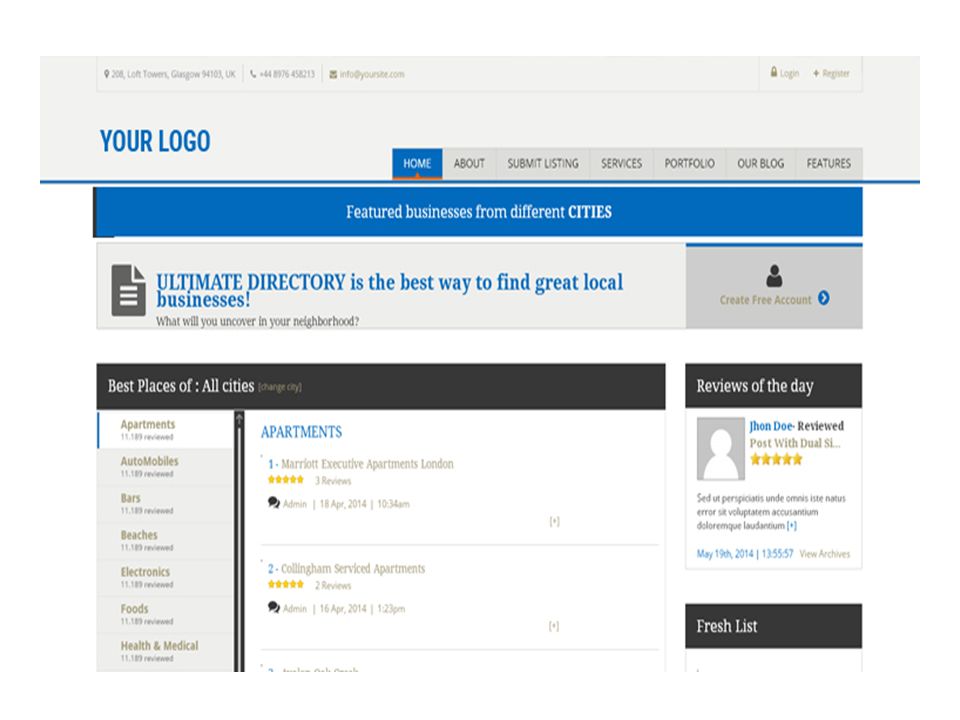Click the Create Free Account button

pos(774,287)
